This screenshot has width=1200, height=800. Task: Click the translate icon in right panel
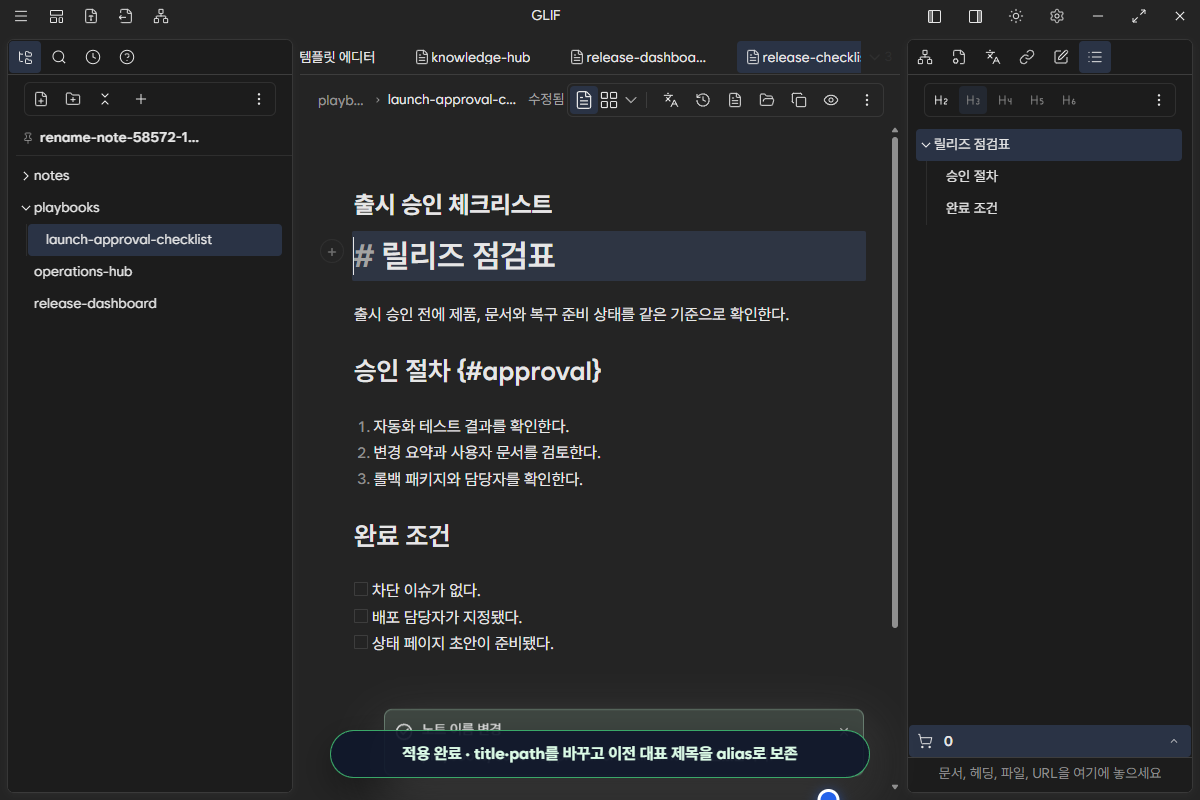click(x=993, y=57)
